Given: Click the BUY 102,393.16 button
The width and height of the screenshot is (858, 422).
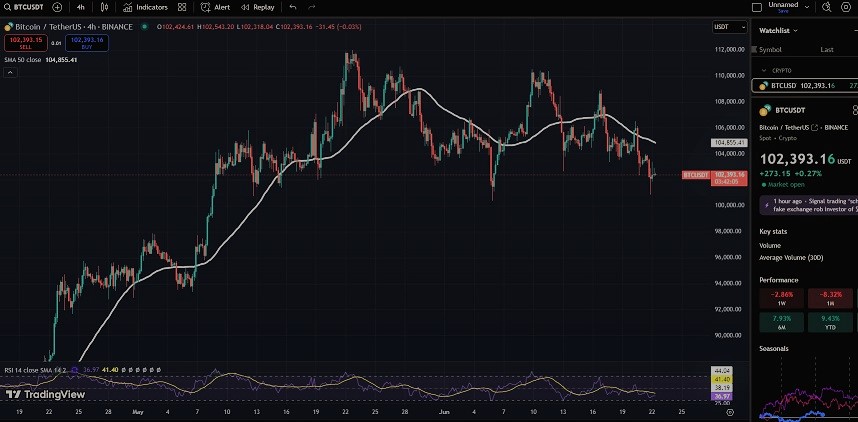Looking at the screenshot, I should click(86, 43).
